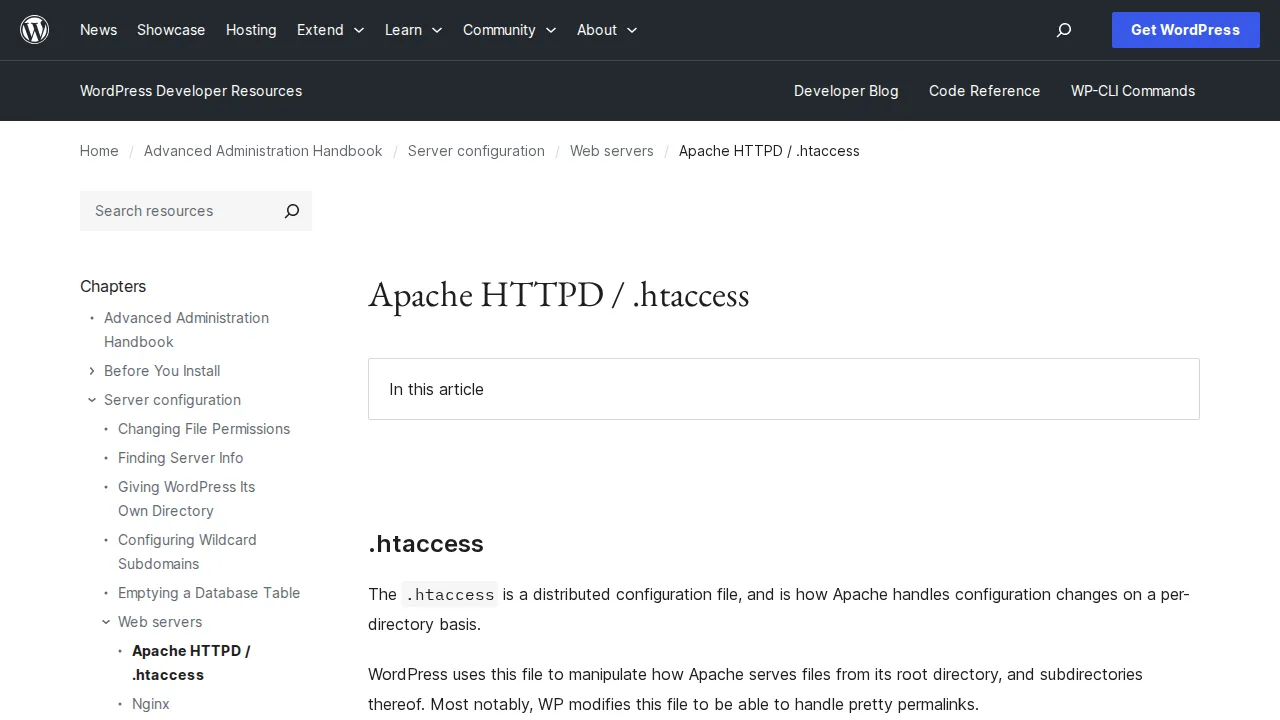Viewport: 1280px width, 720px height.
Task: Click the magnifier icon in Search resources
Action: point(291,211)
